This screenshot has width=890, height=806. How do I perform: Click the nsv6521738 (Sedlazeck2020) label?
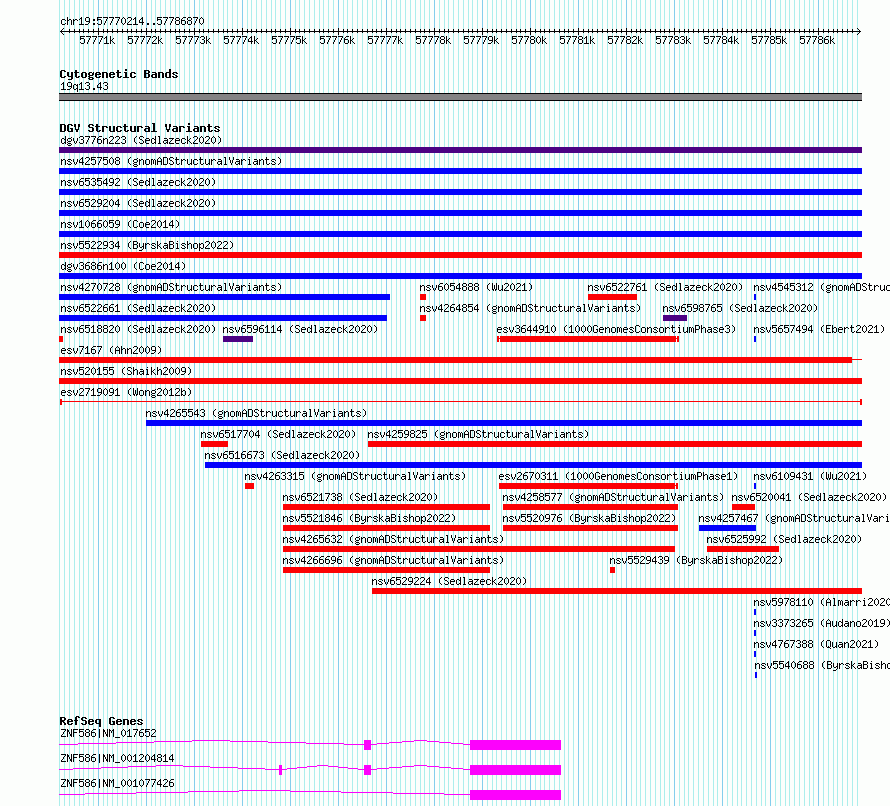pos(360,497)
